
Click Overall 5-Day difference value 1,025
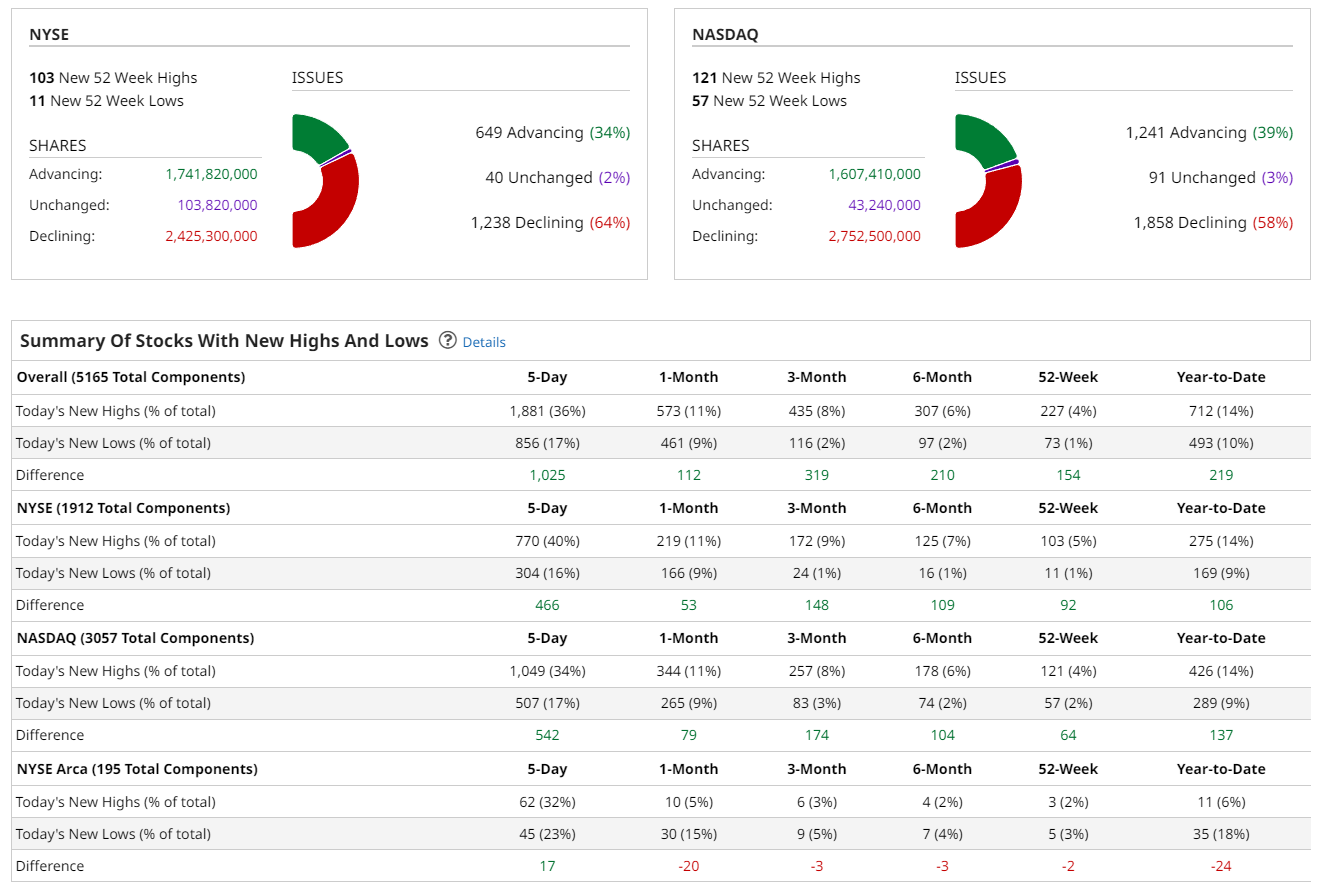[x=547, y=475]
